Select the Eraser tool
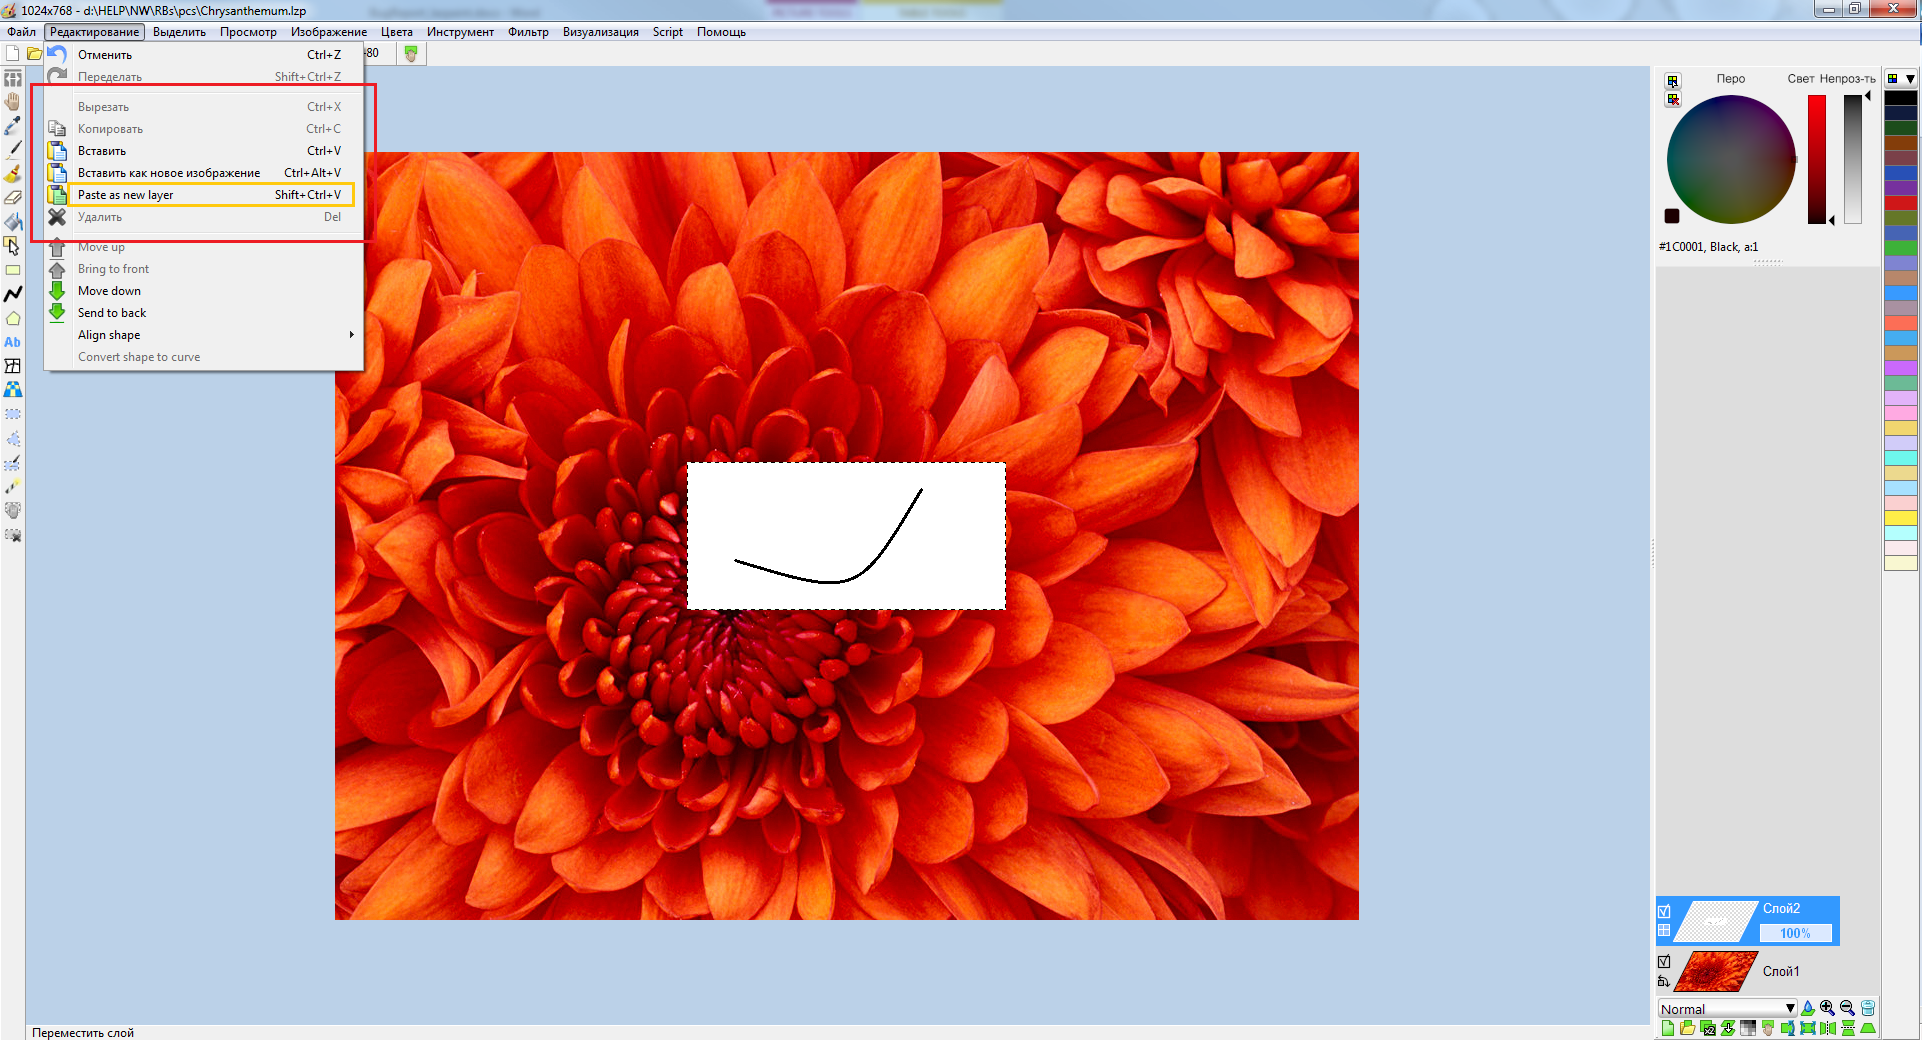Viewport: 1922px width, 1040px height. point(13,197)
